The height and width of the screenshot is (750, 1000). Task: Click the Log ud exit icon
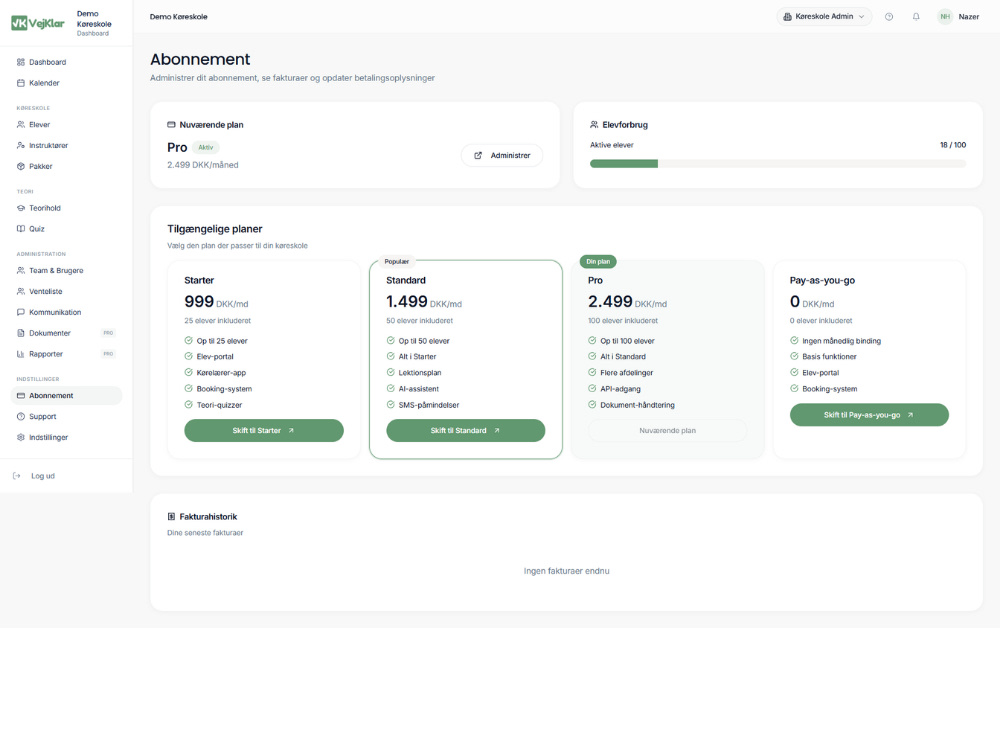[17, 476]
